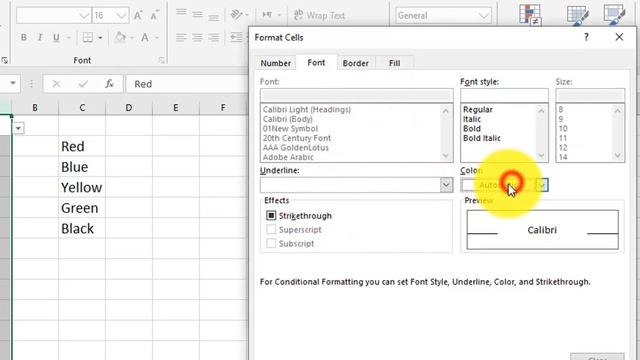Screen dimensions: 640x360
Task: Open Format as Table icon
Action: click(x=578, y=15)
